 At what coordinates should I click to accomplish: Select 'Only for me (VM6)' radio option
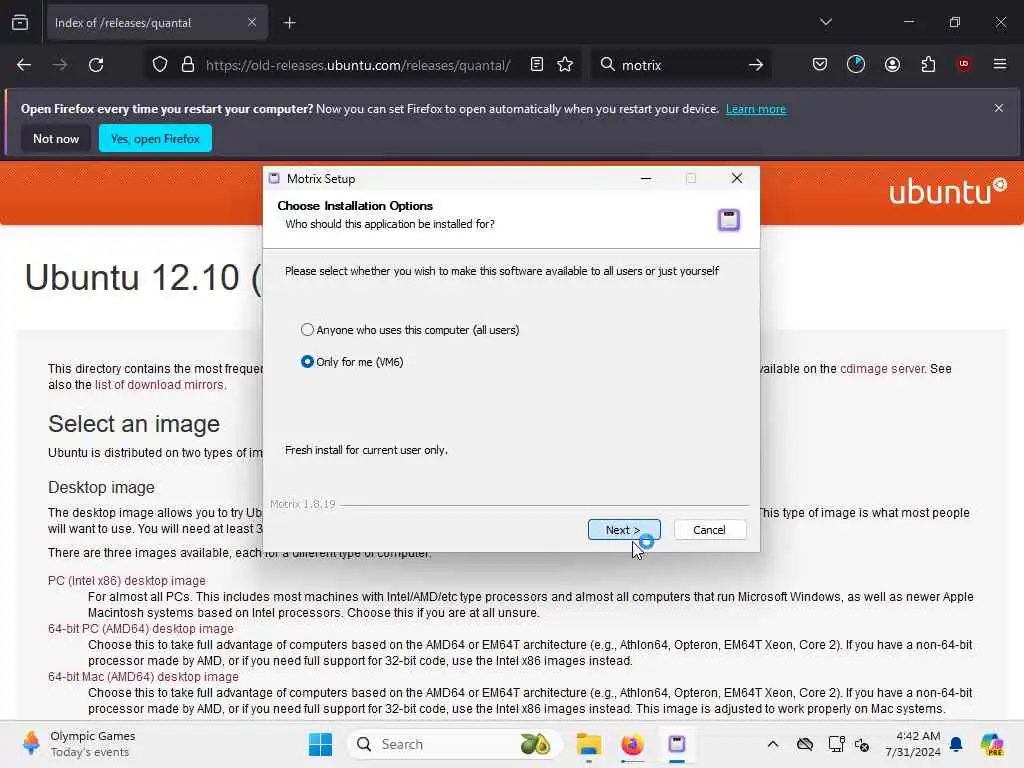click(x=352, y=362)
